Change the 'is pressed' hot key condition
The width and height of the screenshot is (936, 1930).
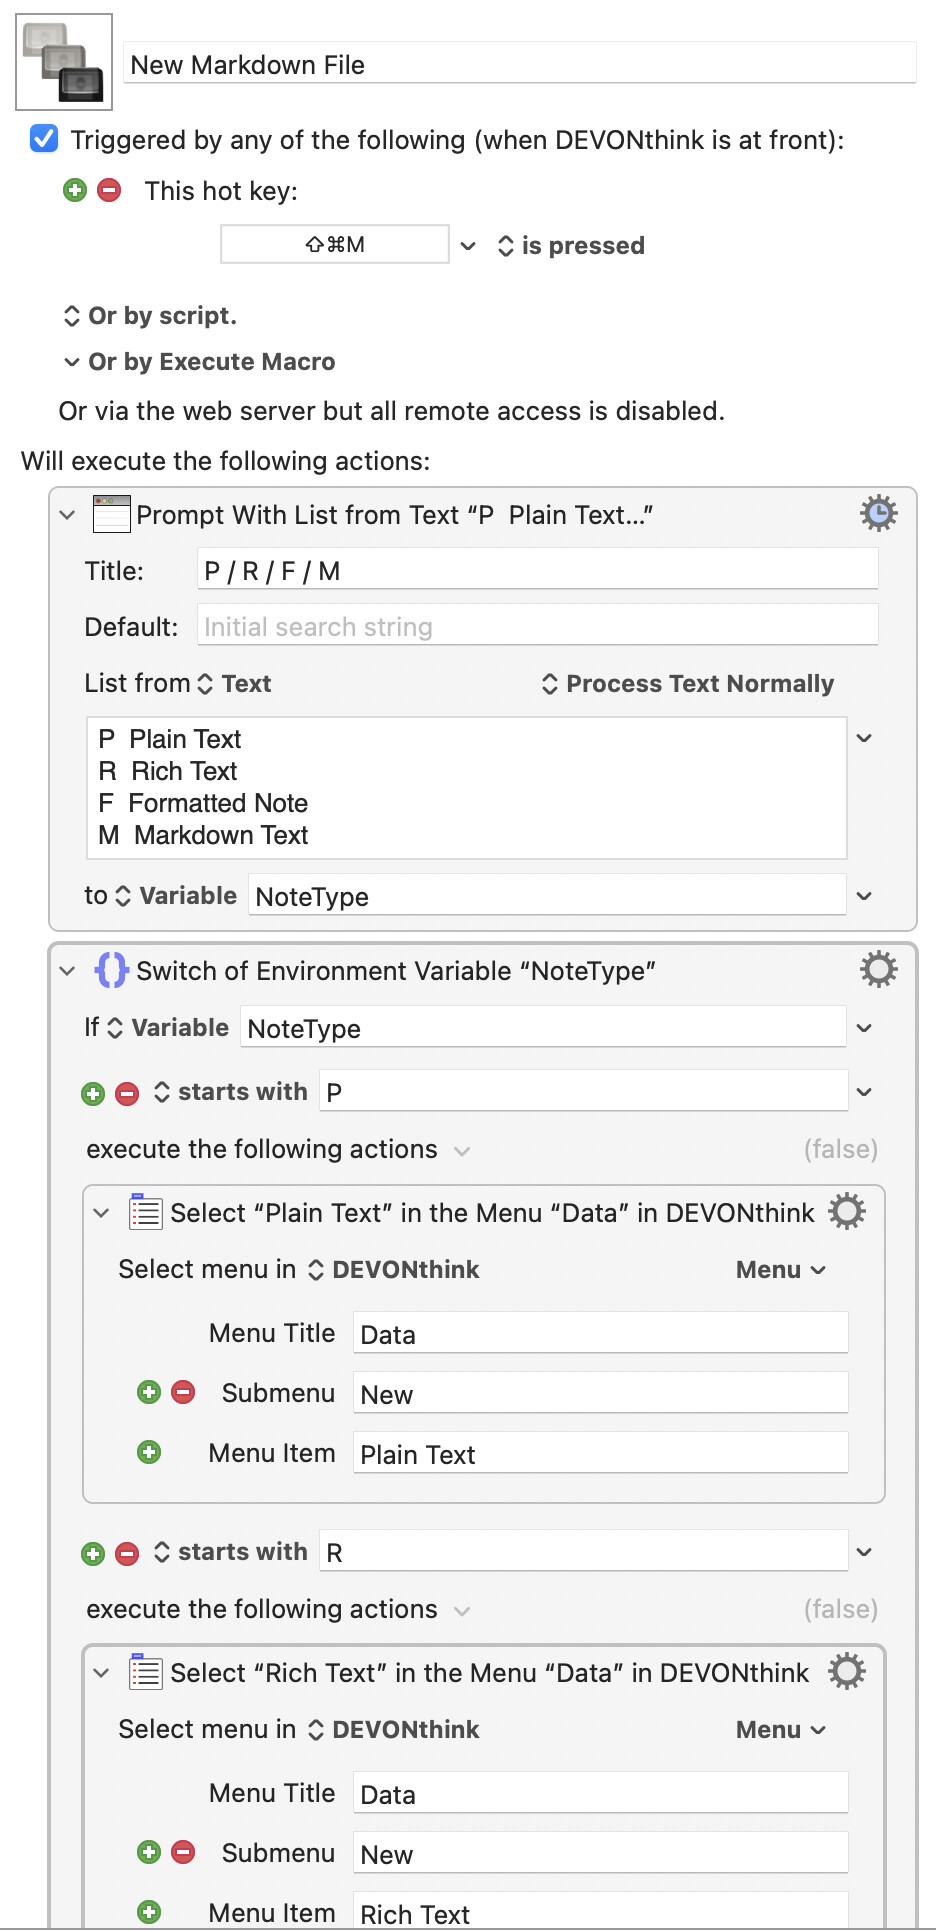571,246
